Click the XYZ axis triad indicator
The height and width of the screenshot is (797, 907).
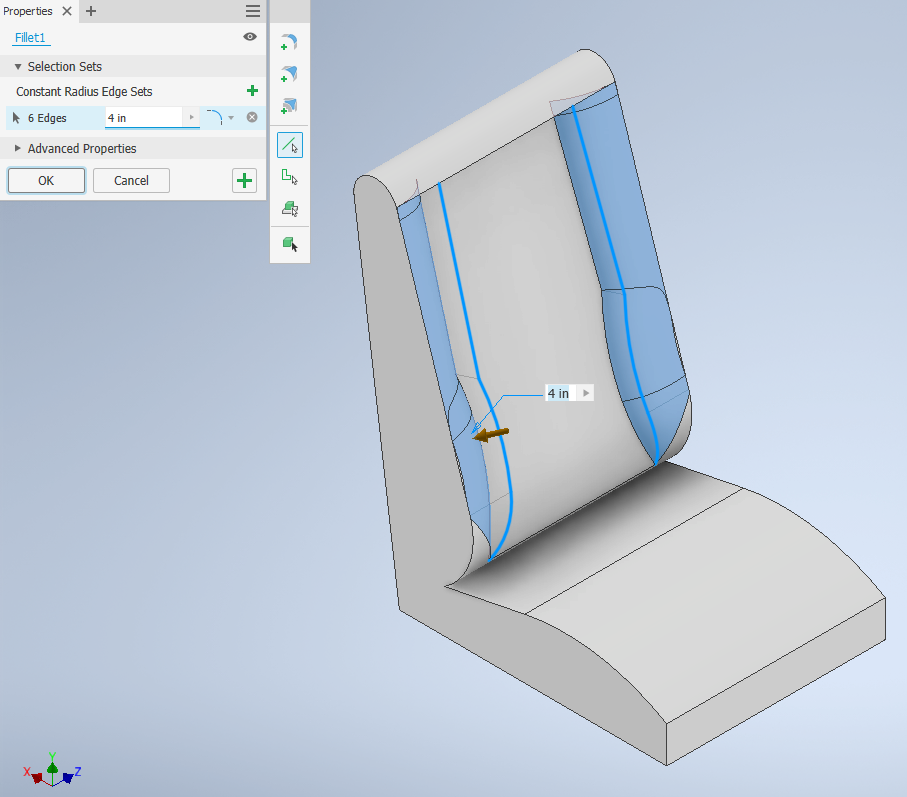(x=52, y=770)
